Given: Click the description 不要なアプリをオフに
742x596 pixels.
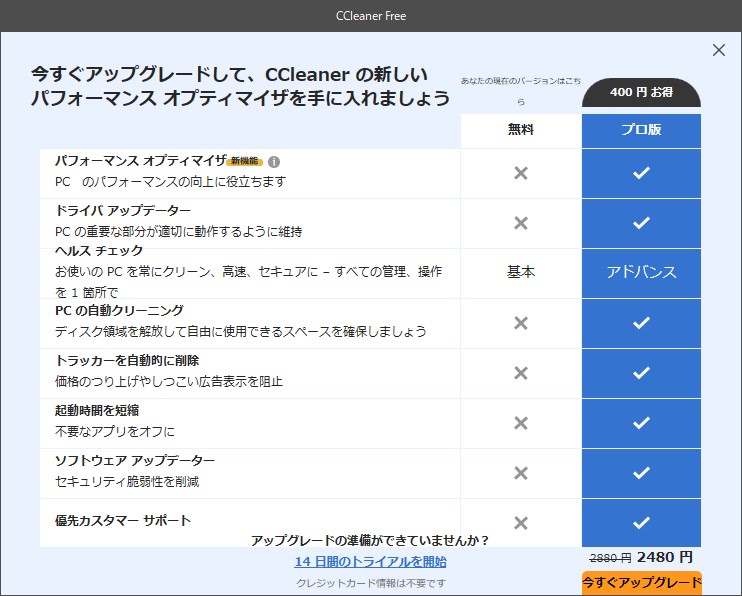Looking at the screenshot, I should tap(115, 432).
